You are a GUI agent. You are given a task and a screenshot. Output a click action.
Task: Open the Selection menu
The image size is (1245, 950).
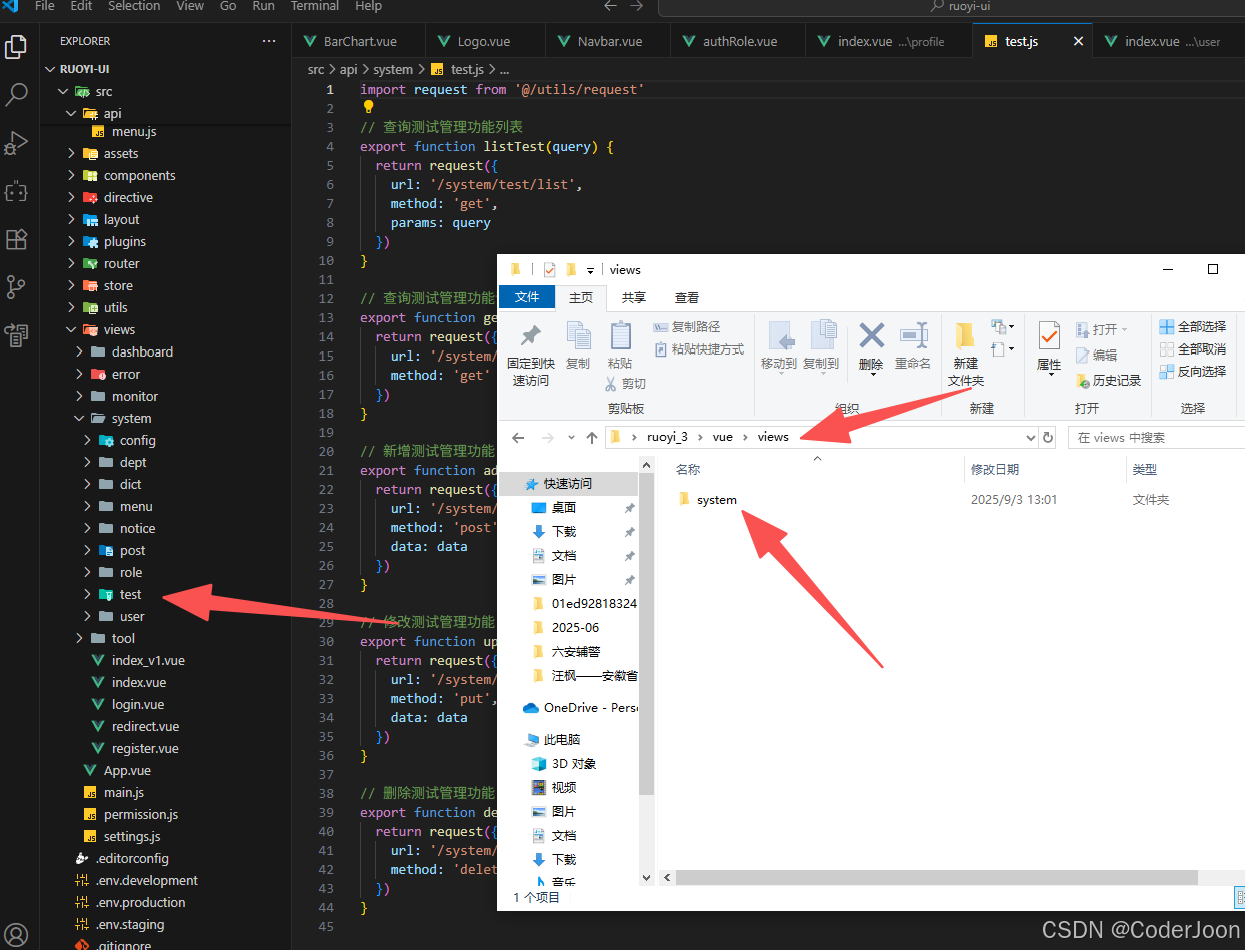tap(134, 6)
